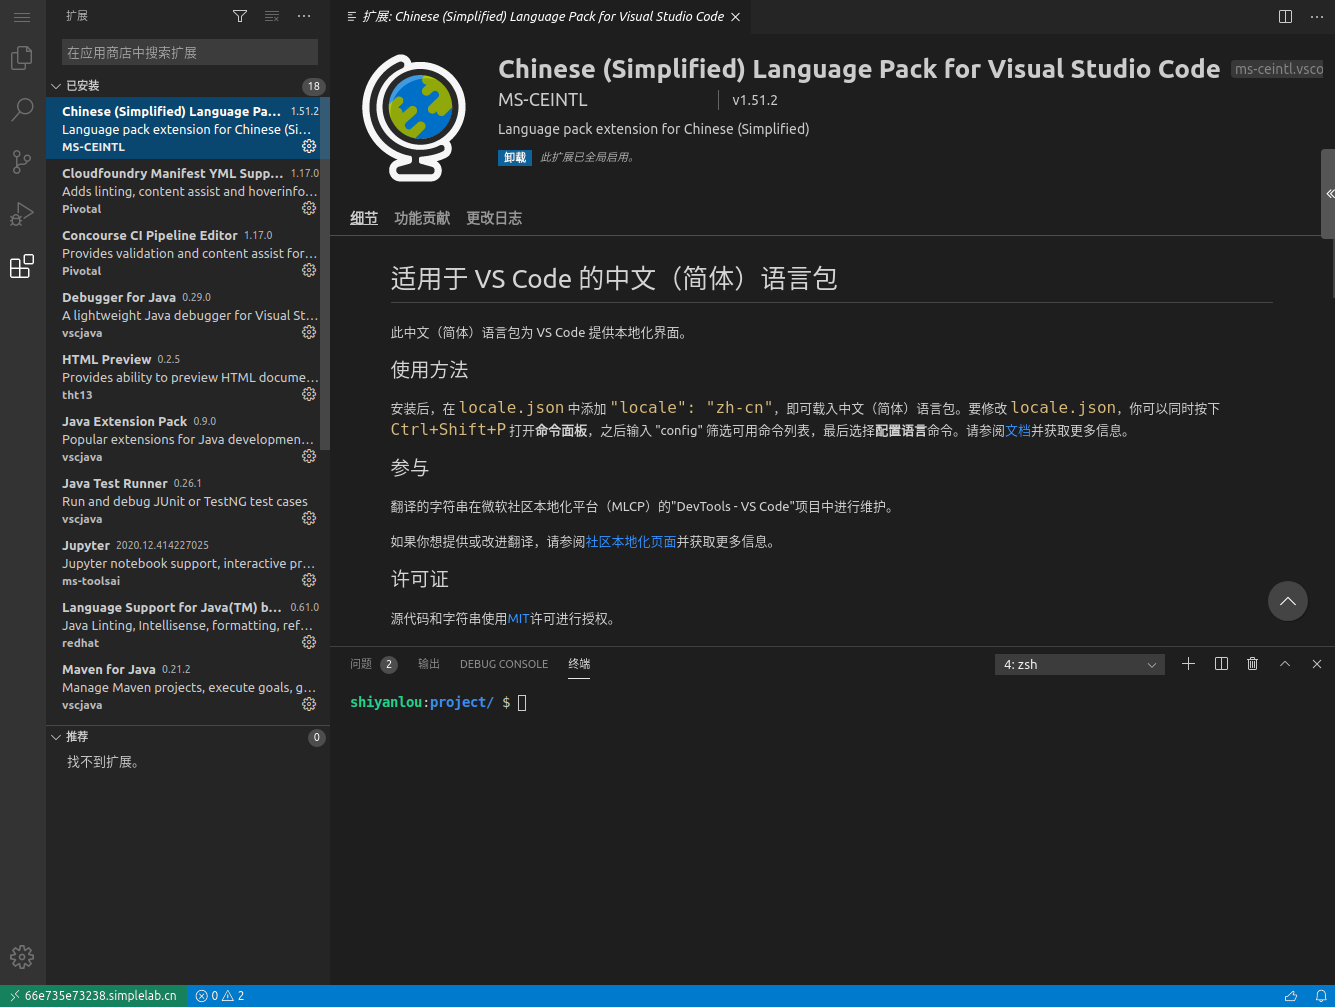This screenshot has height=1007, width=1335.
Task: Select HTML Preview extension entry
Action: (188, 377)
